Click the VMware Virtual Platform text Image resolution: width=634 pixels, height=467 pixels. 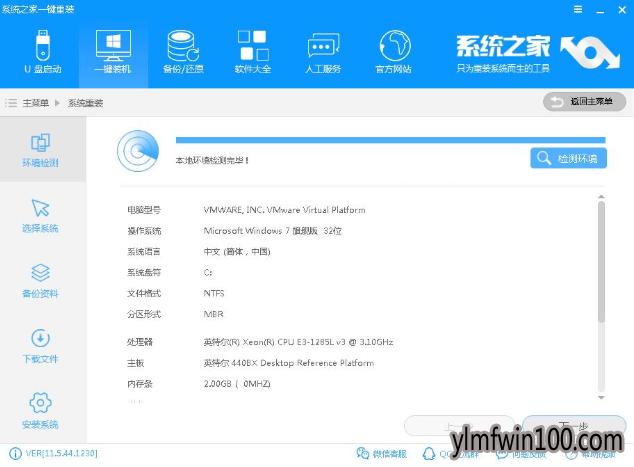tap(284, 210)
